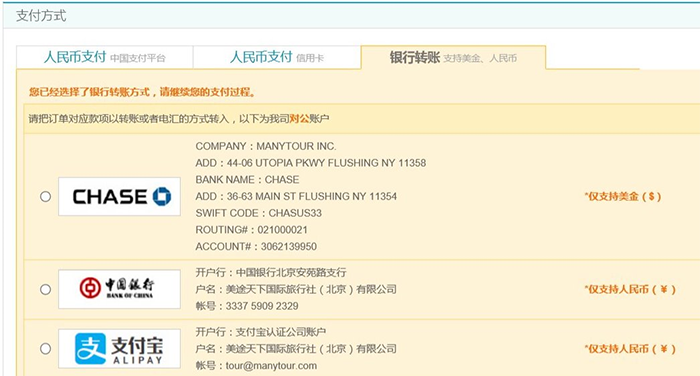Screen dimensions: 700x376
Task: Click the Bank of China logo
Action: 119,289
